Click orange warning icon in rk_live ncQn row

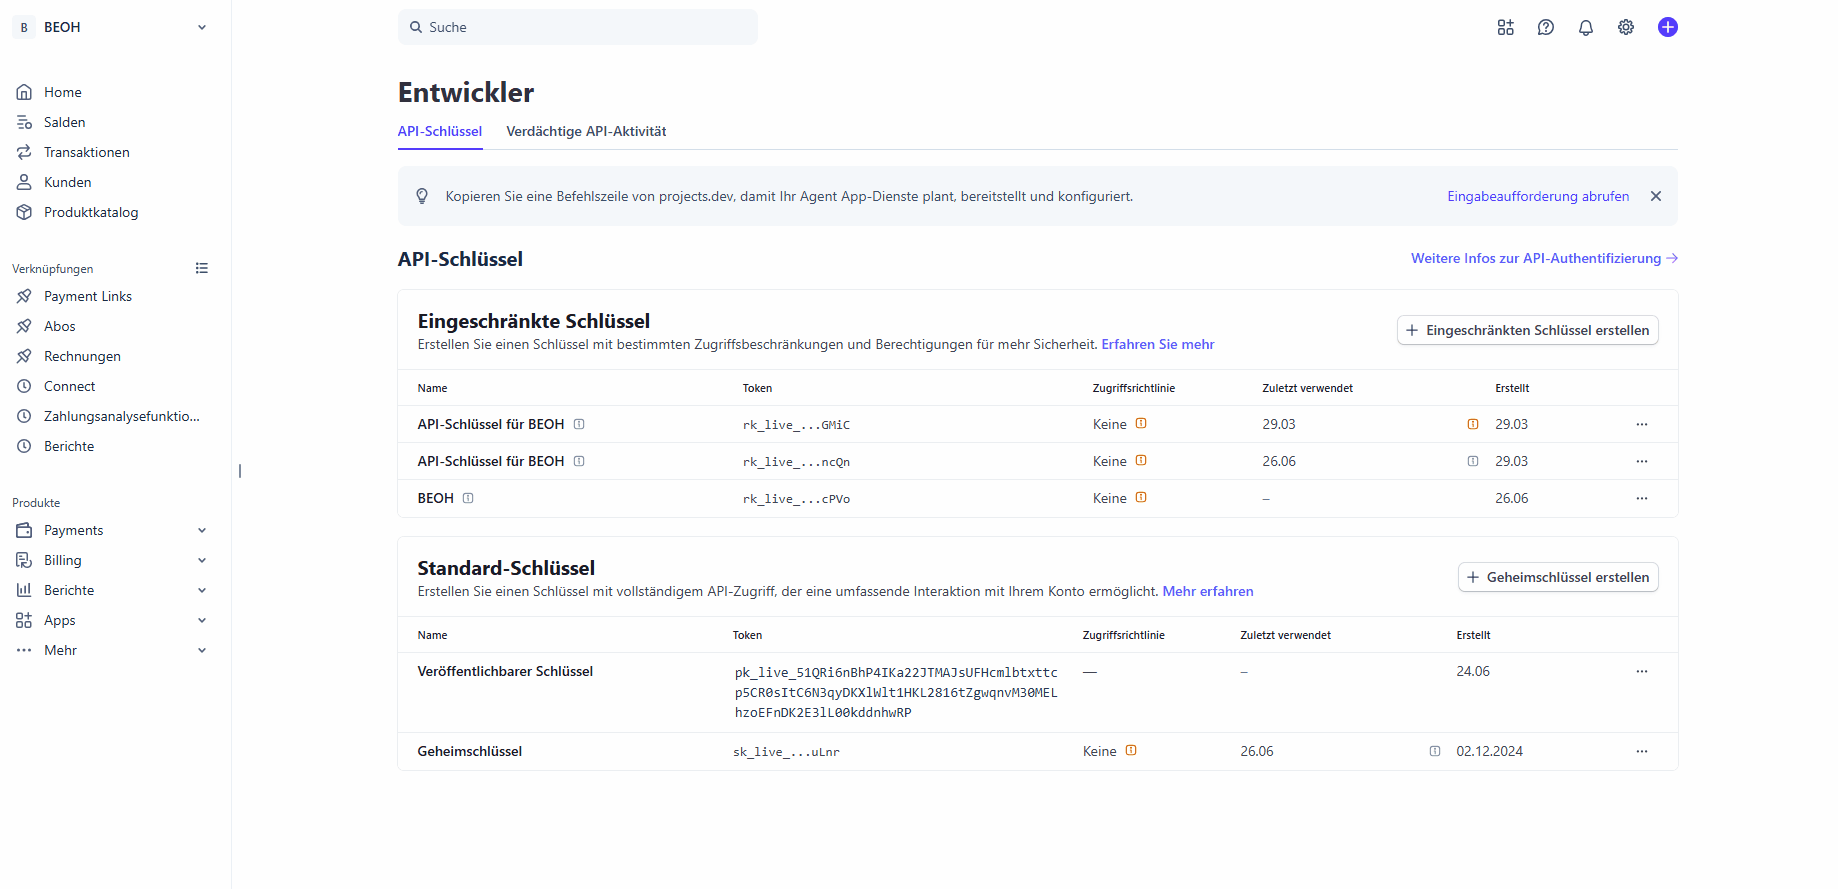pyautogui.click(x=1141, y=460)
